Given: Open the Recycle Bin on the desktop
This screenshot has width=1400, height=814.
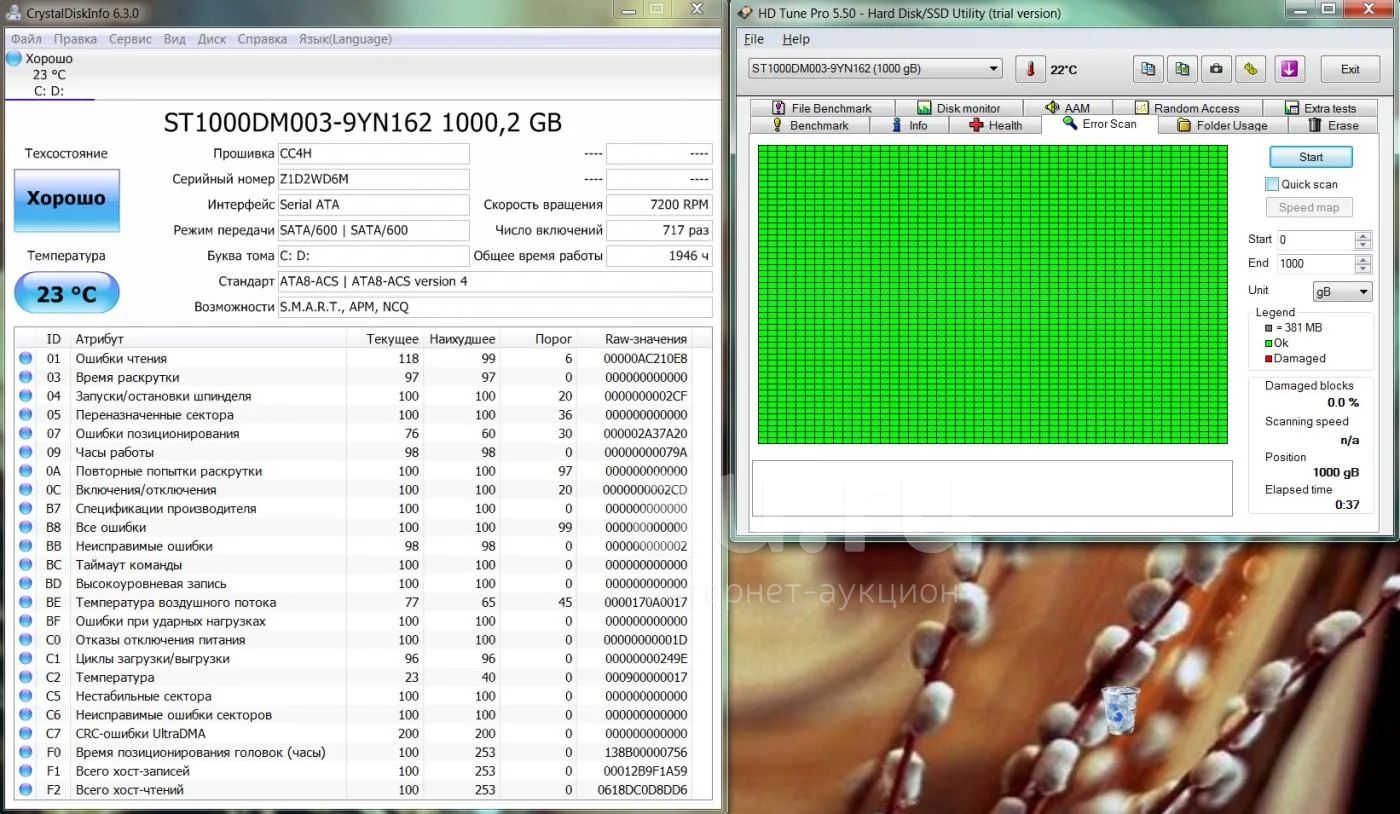Looking at the screenshot, I should point(1120,710).
